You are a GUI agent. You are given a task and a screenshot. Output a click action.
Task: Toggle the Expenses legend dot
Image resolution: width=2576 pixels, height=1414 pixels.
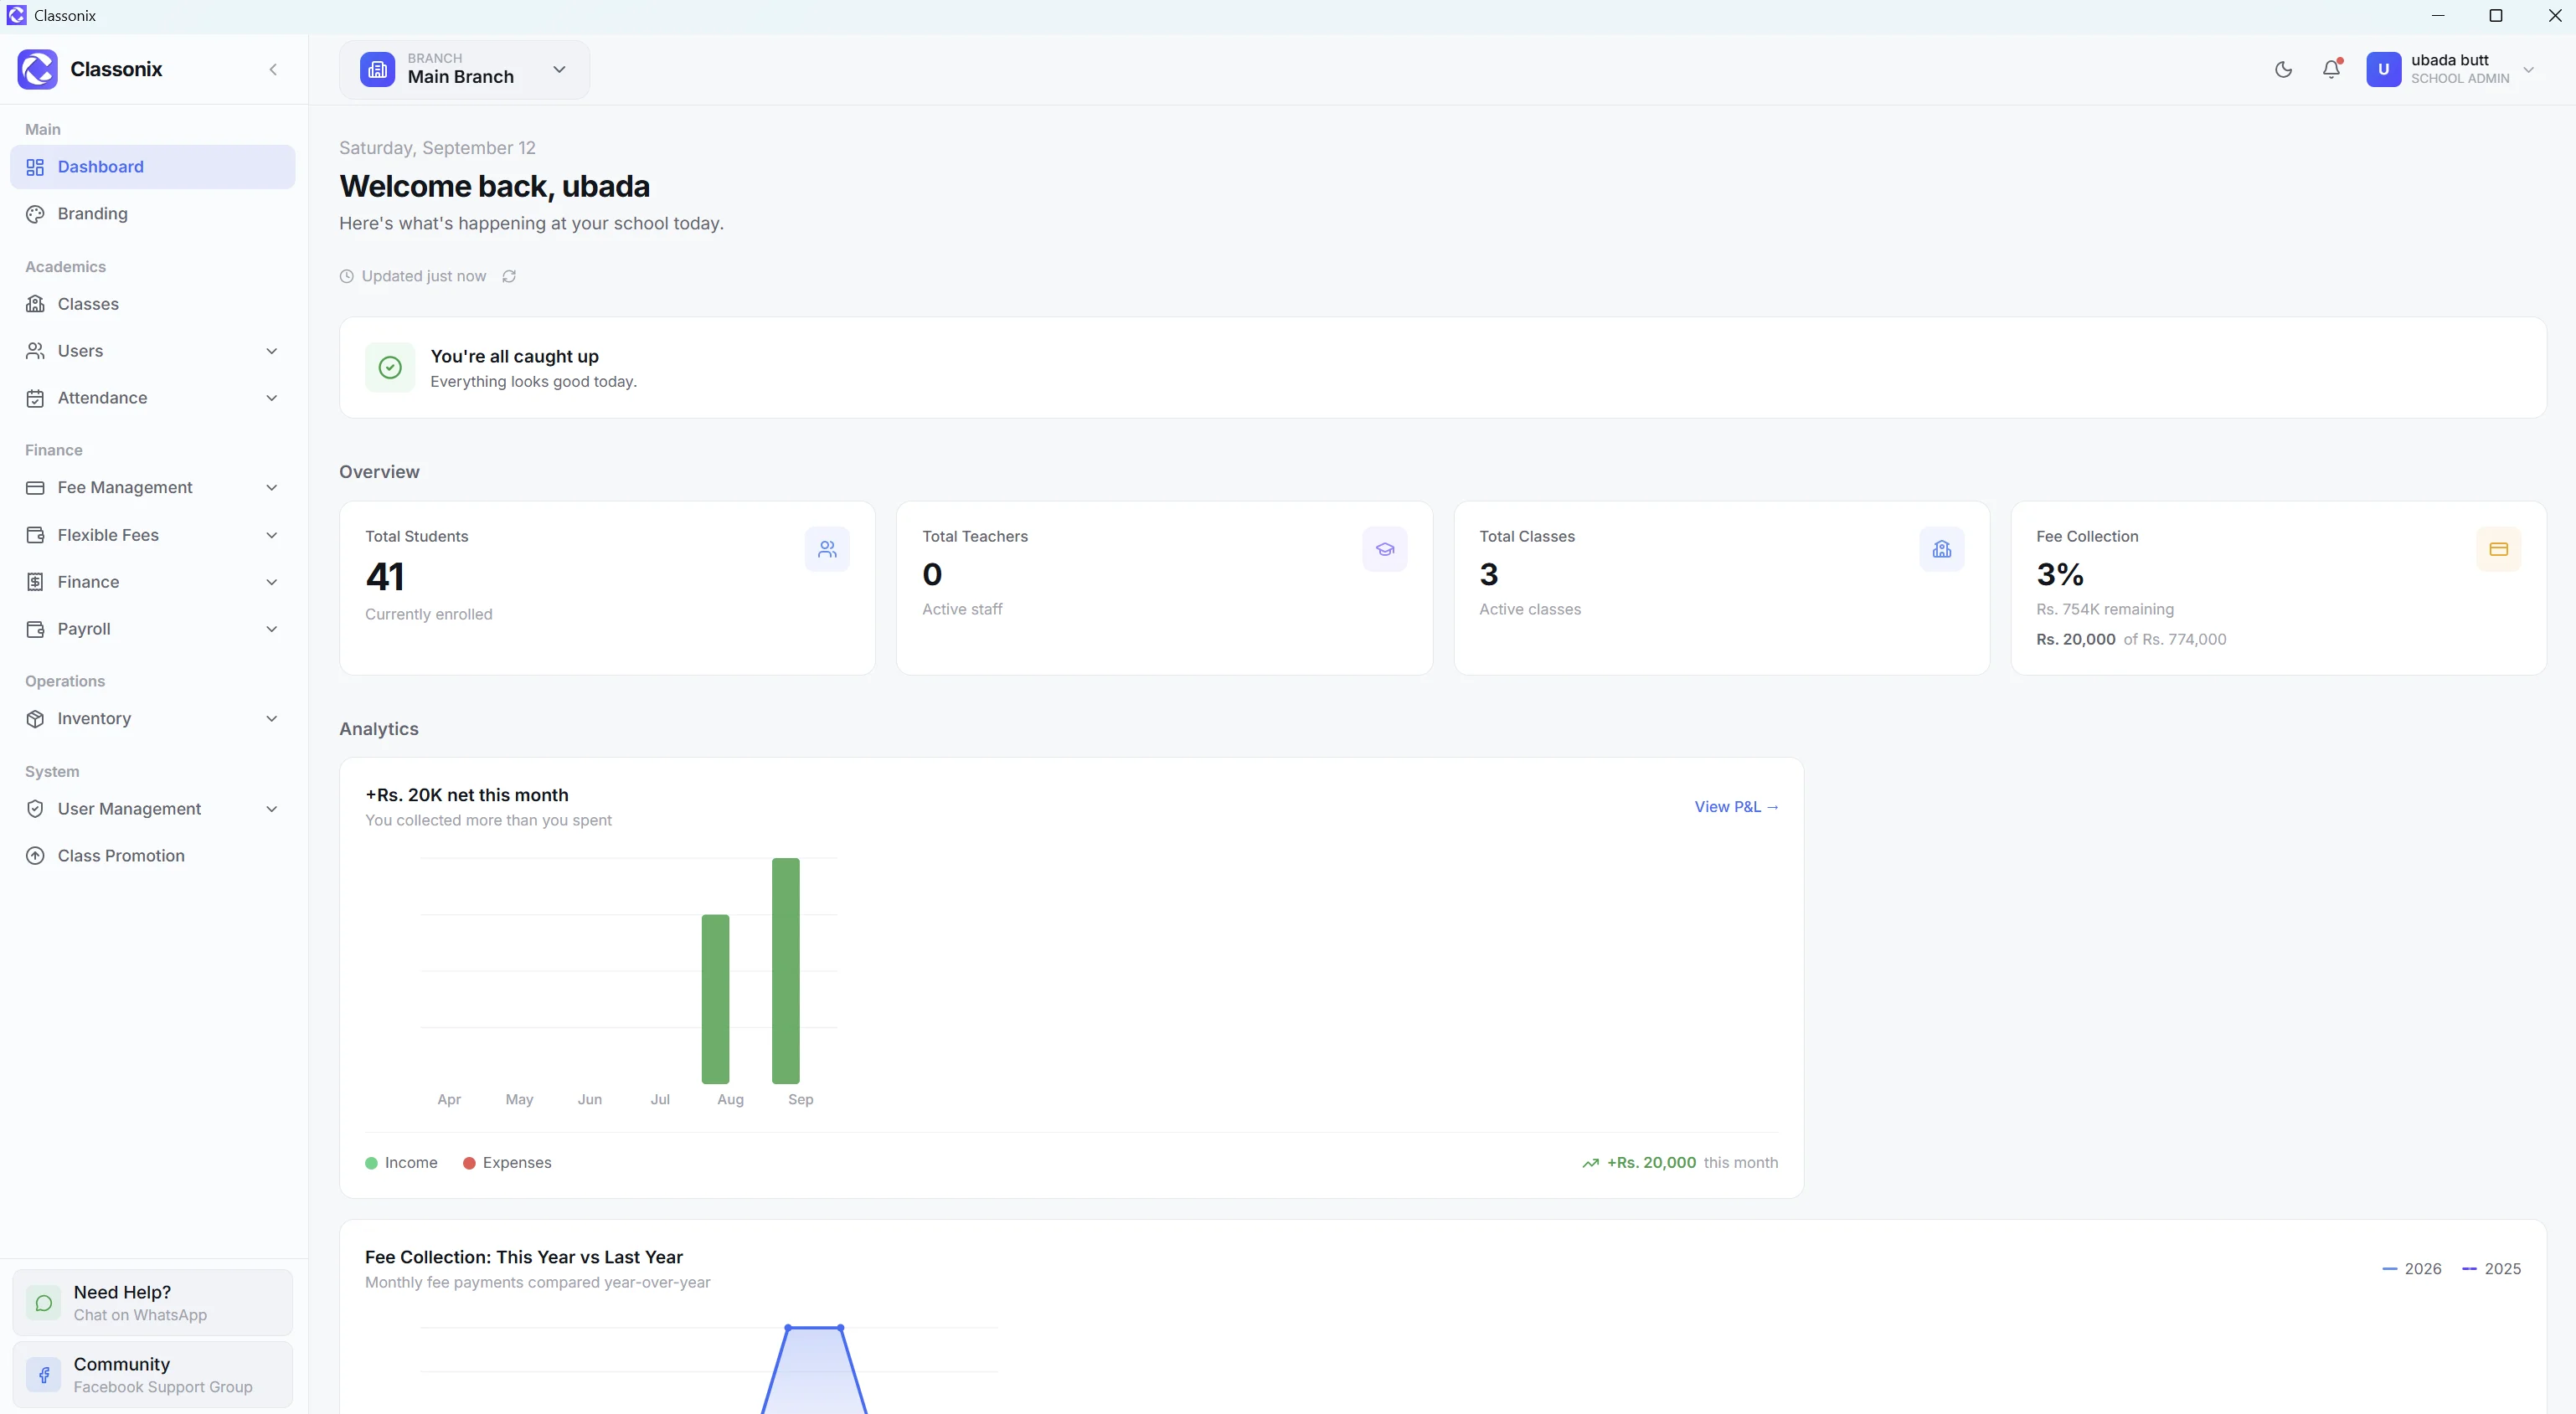[469, 1163]
